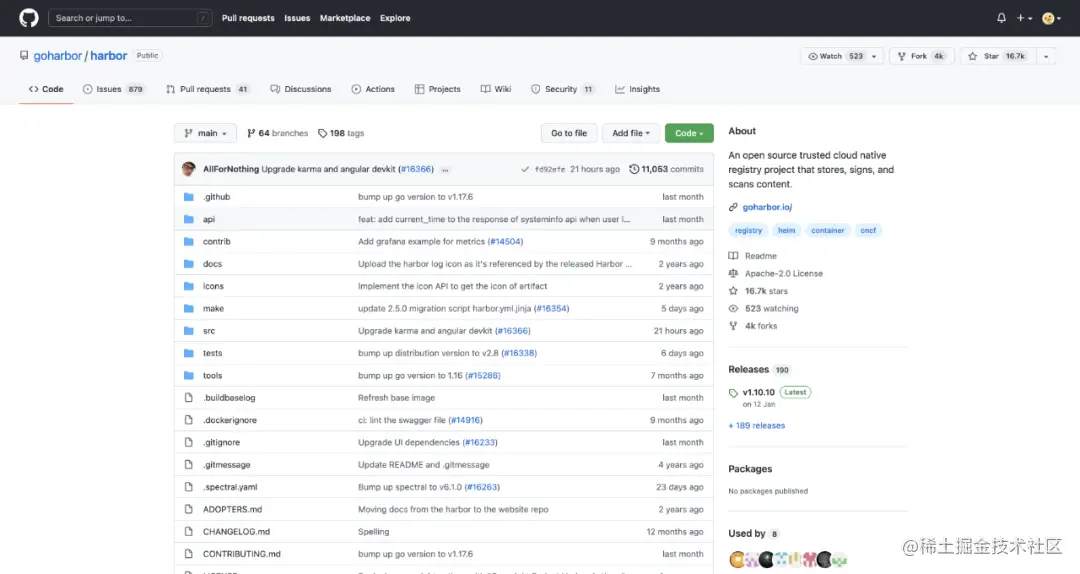Click the Watch button

[x=835, y=56]
